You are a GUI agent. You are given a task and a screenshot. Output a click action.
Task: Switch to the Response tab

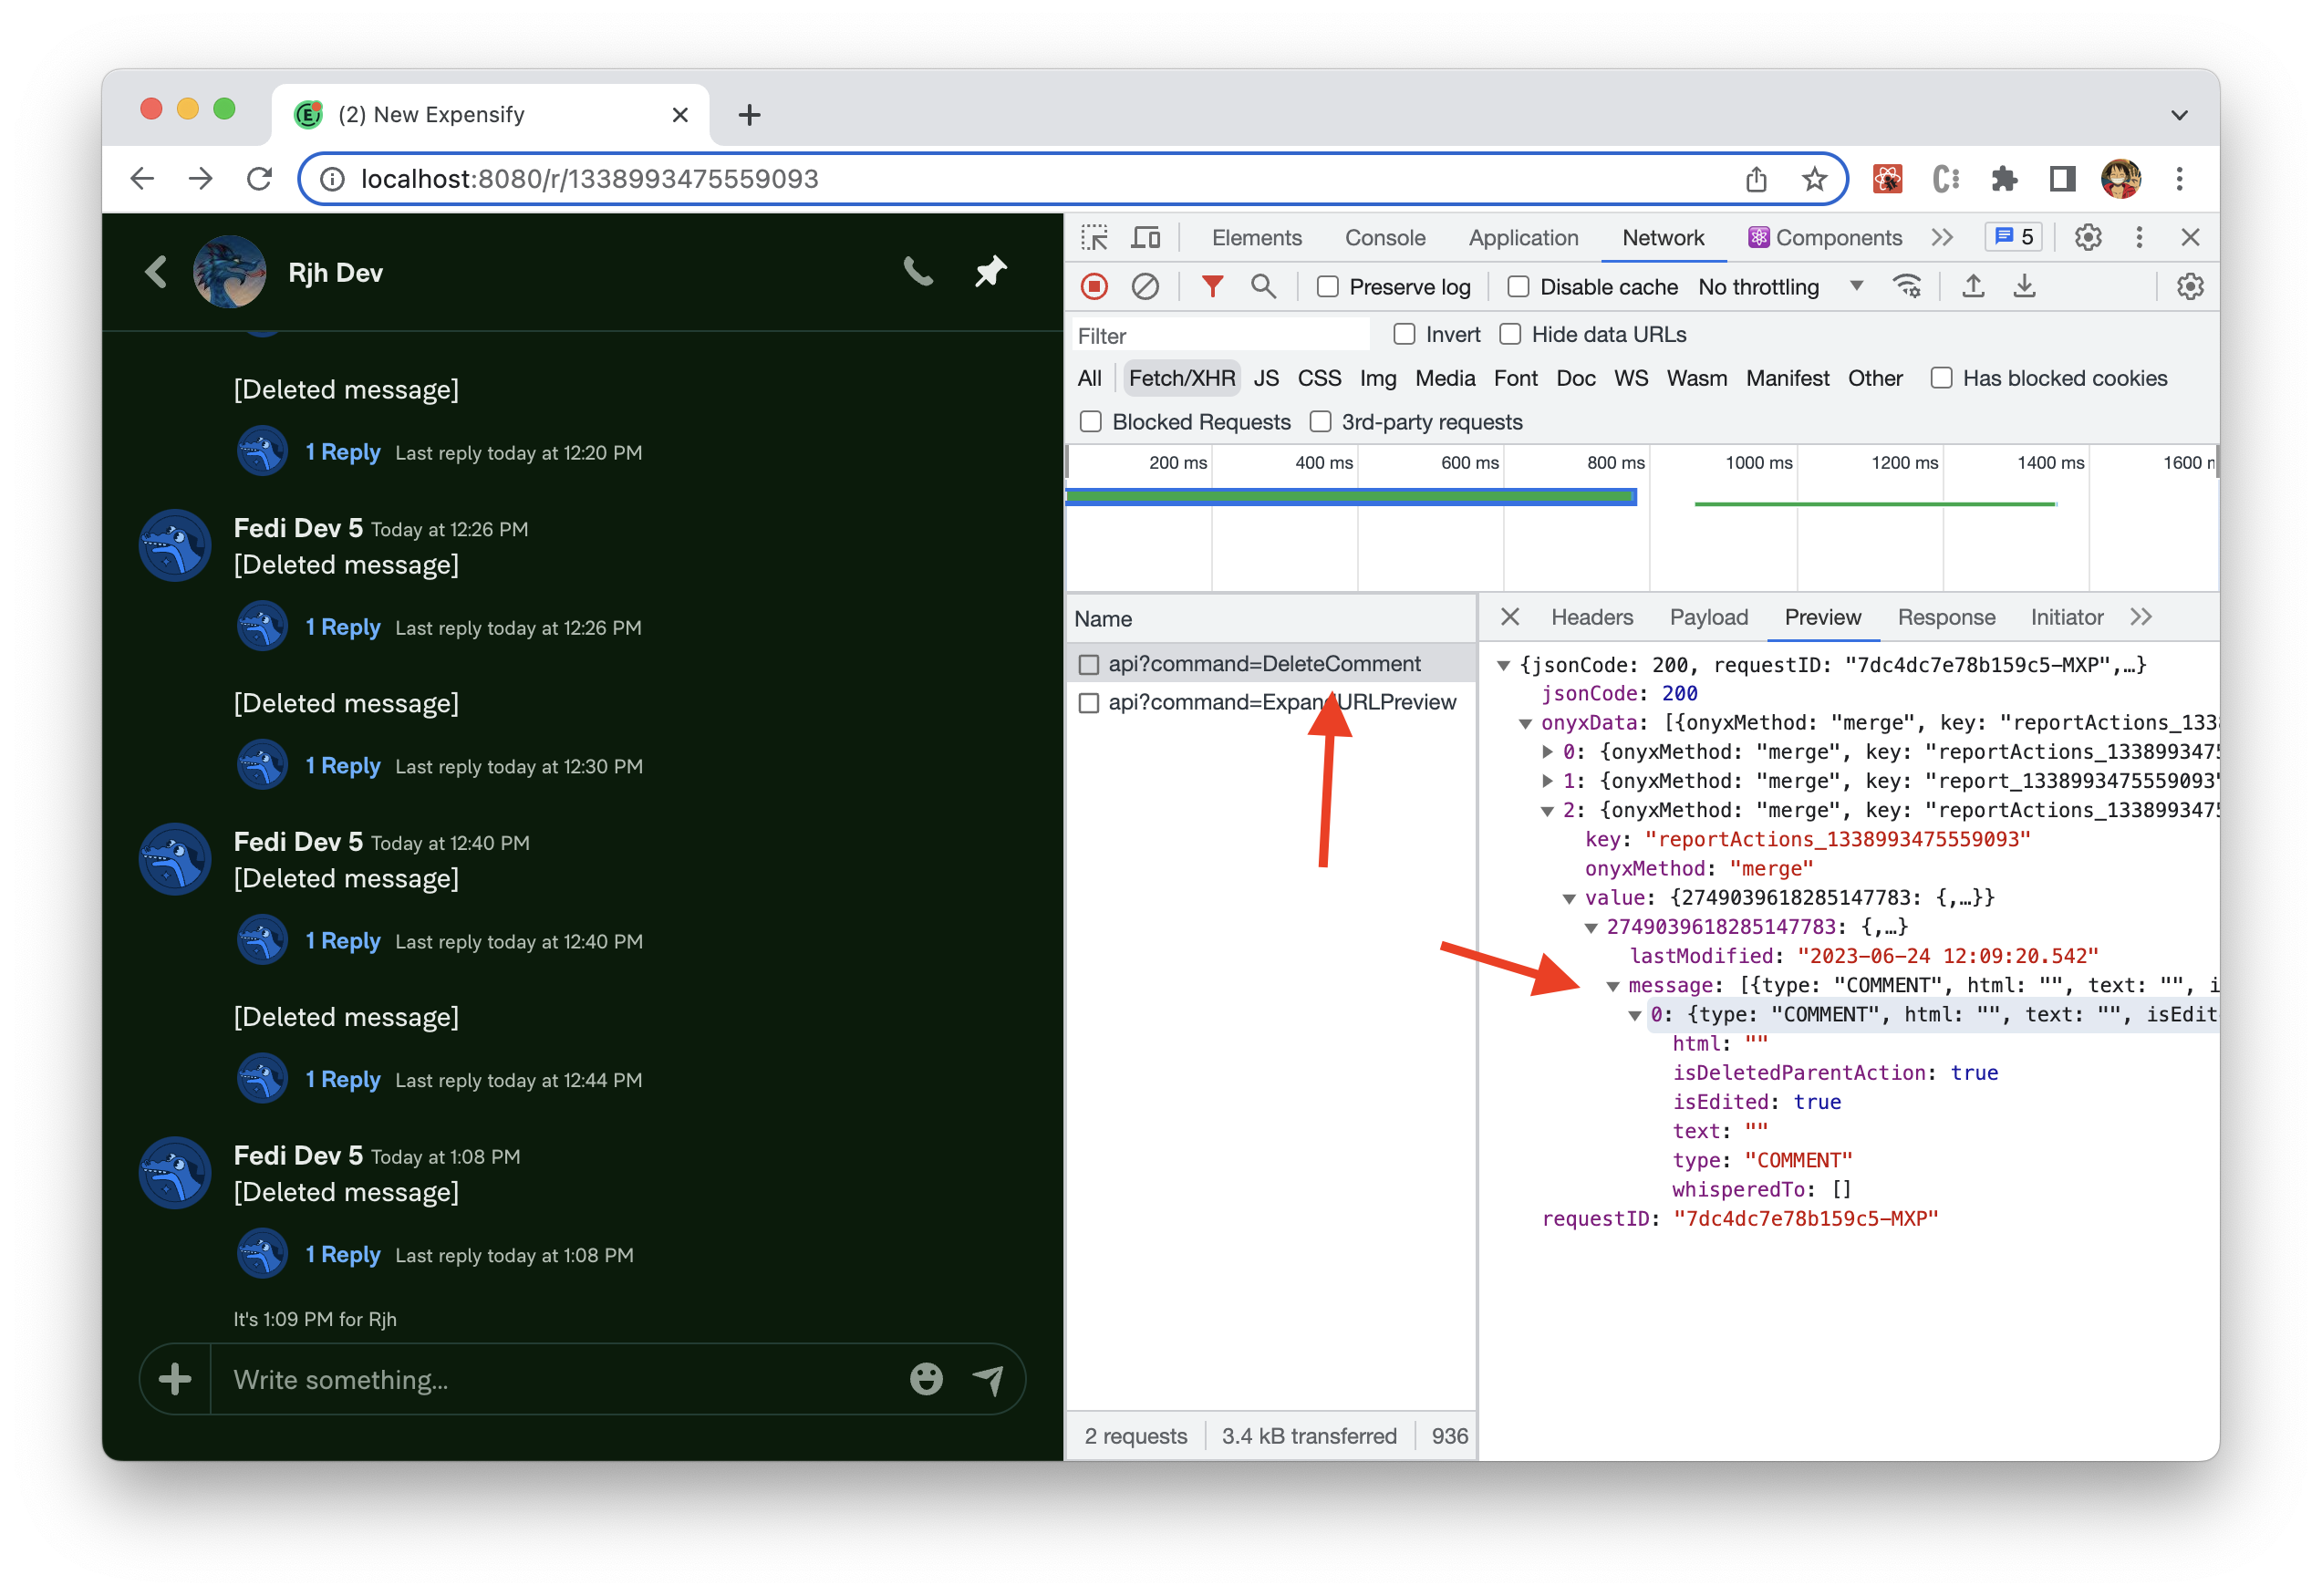coord(1946,617)
